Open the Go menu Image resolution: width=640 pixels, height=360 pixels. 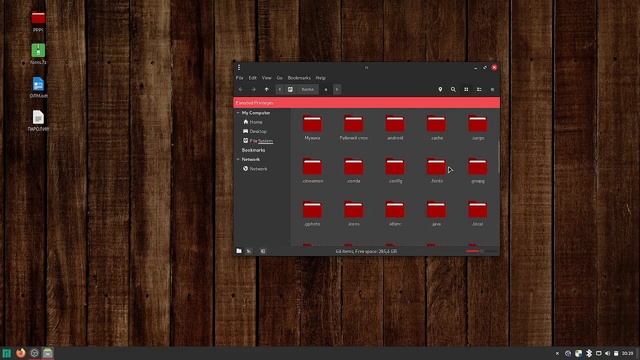[x=280, y=78]
